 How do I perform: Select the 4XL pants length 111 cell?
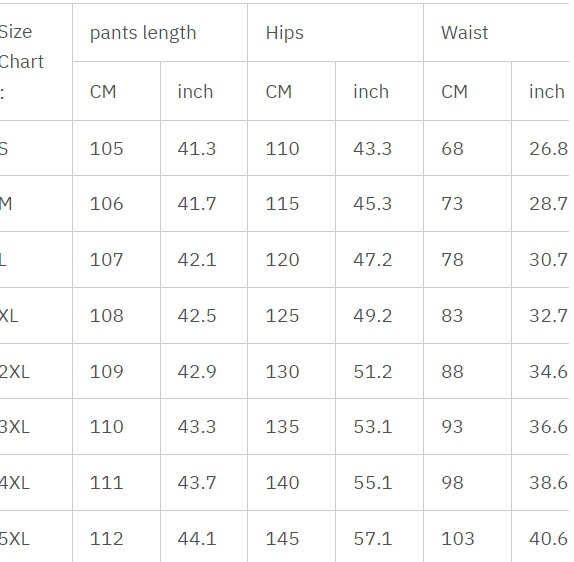point(107,483)
